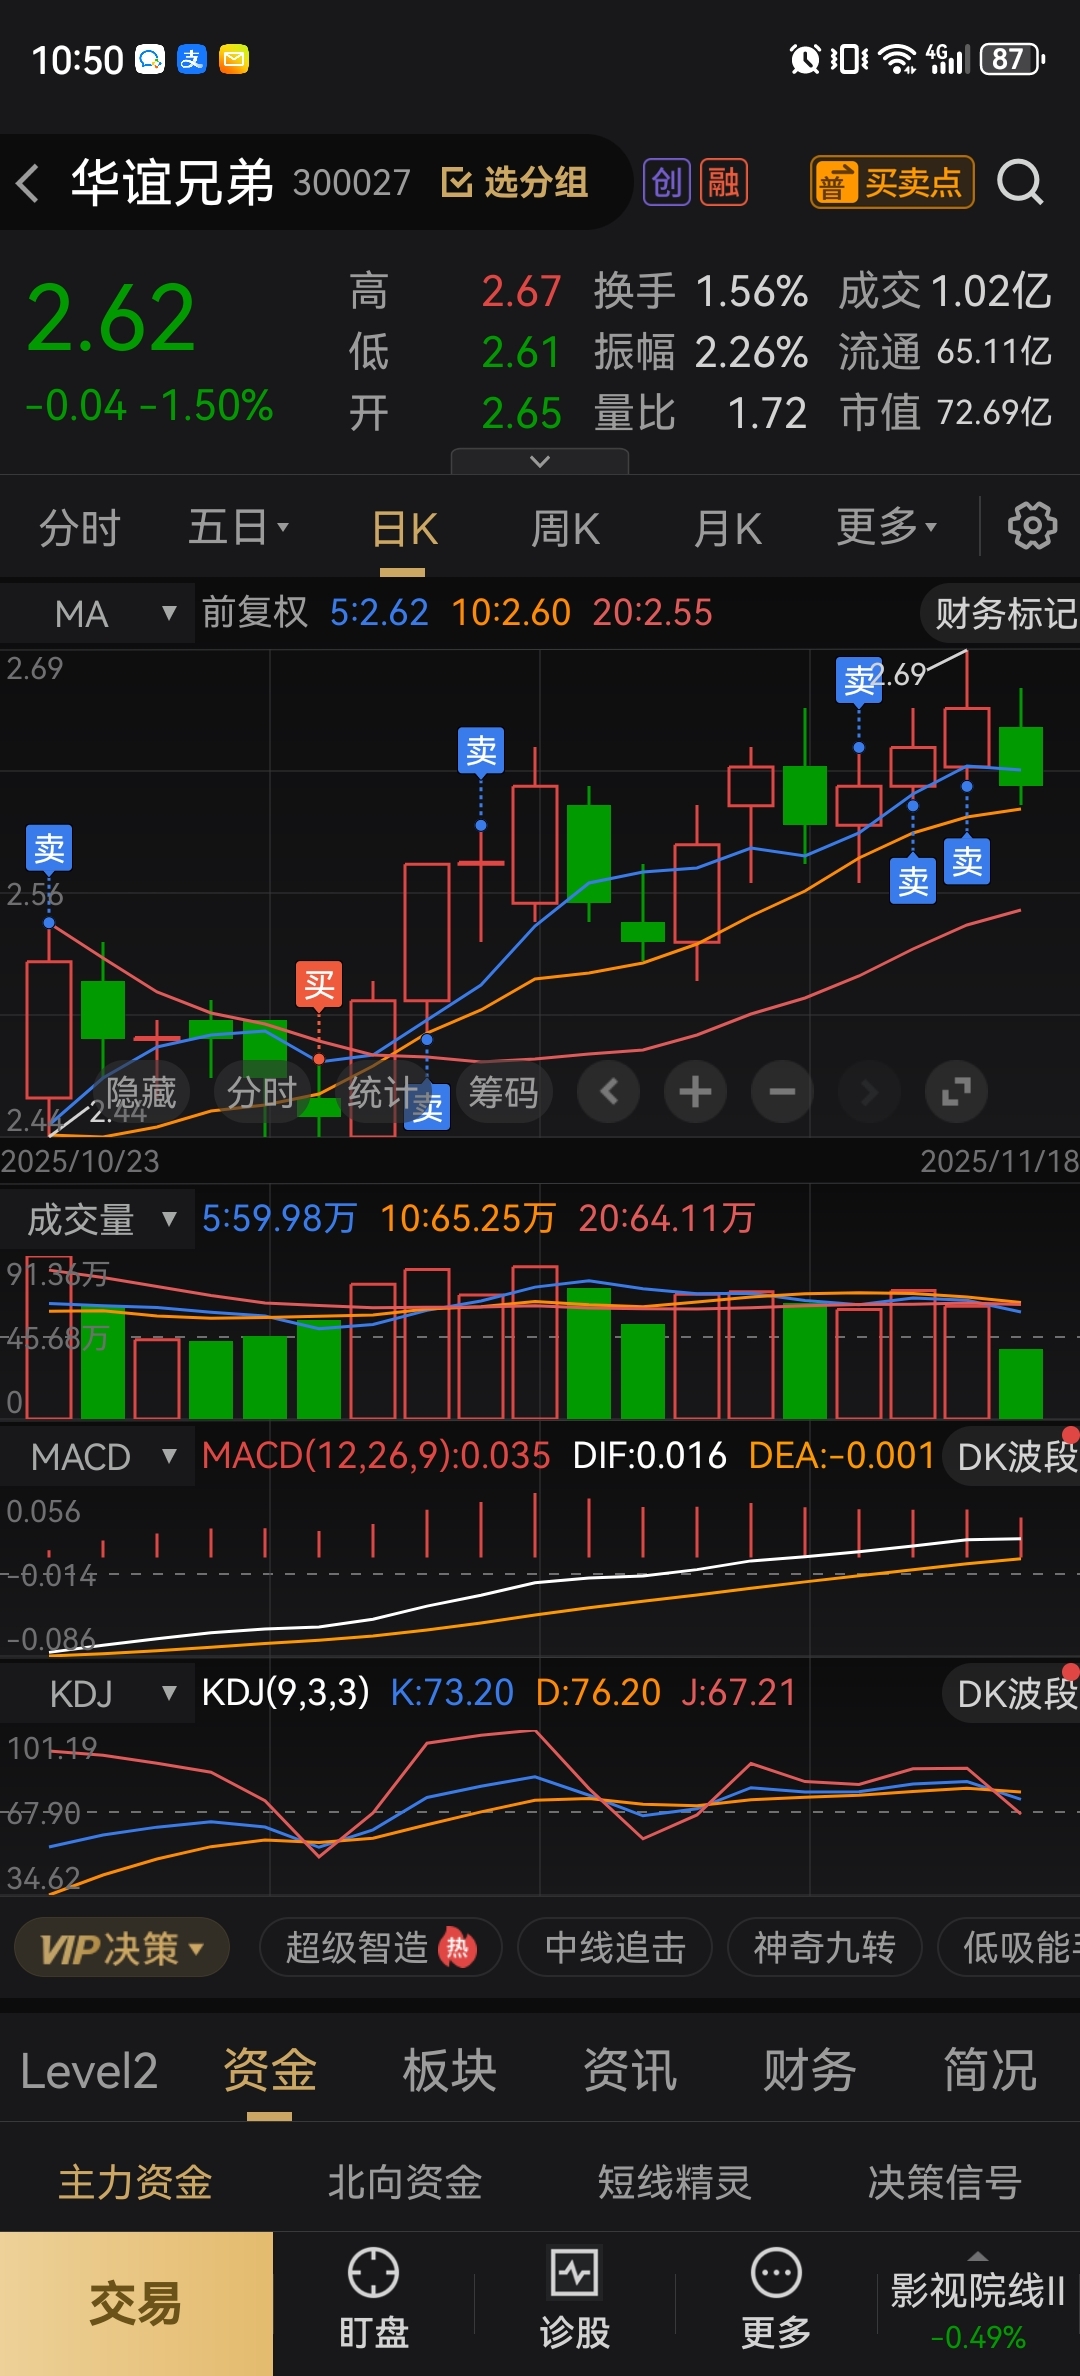Open 中线追击 strategy chip
Viewport: 1080px width, 2376px height.
coord(615,1948)
